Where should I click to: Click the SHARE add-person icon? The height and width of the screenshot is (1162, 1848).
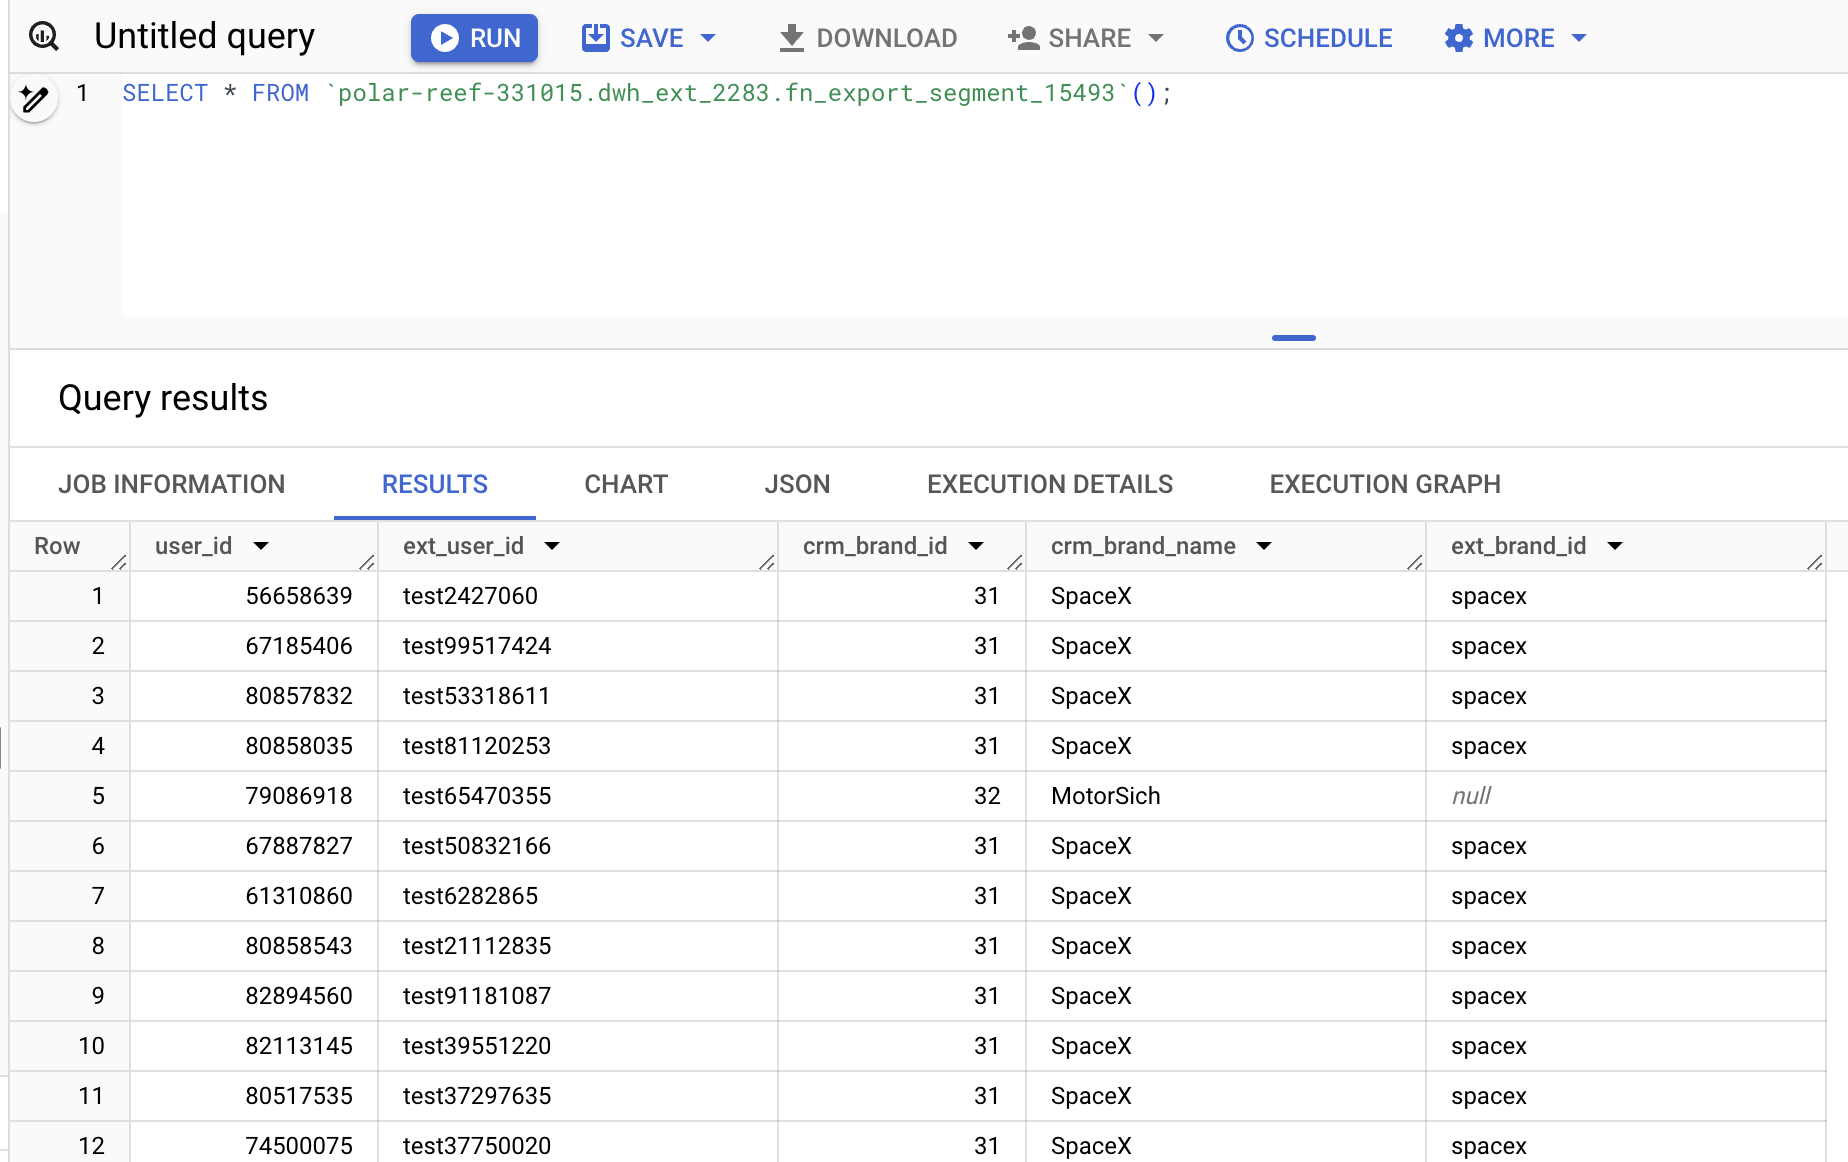click(1023, 38)
